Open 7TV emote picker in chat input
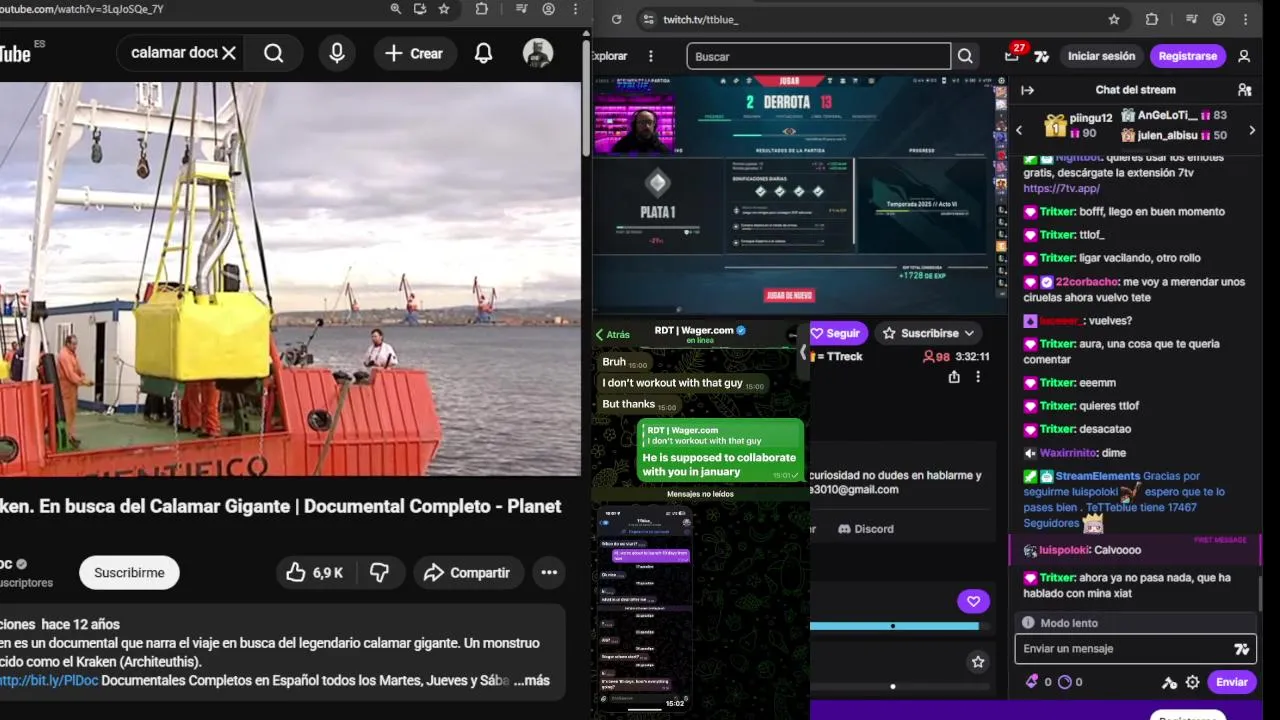 [1241, 649]
